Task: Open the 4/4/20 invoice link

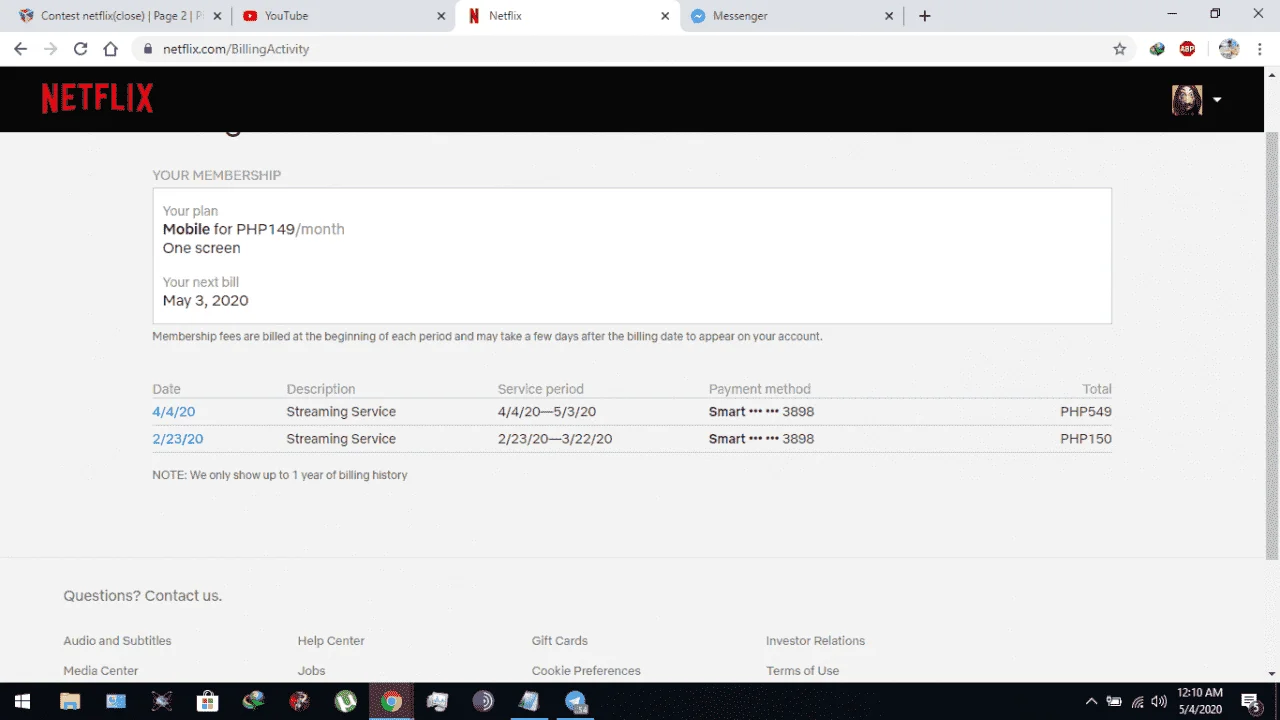Action: pyautogui.click(x=174, y=412)
